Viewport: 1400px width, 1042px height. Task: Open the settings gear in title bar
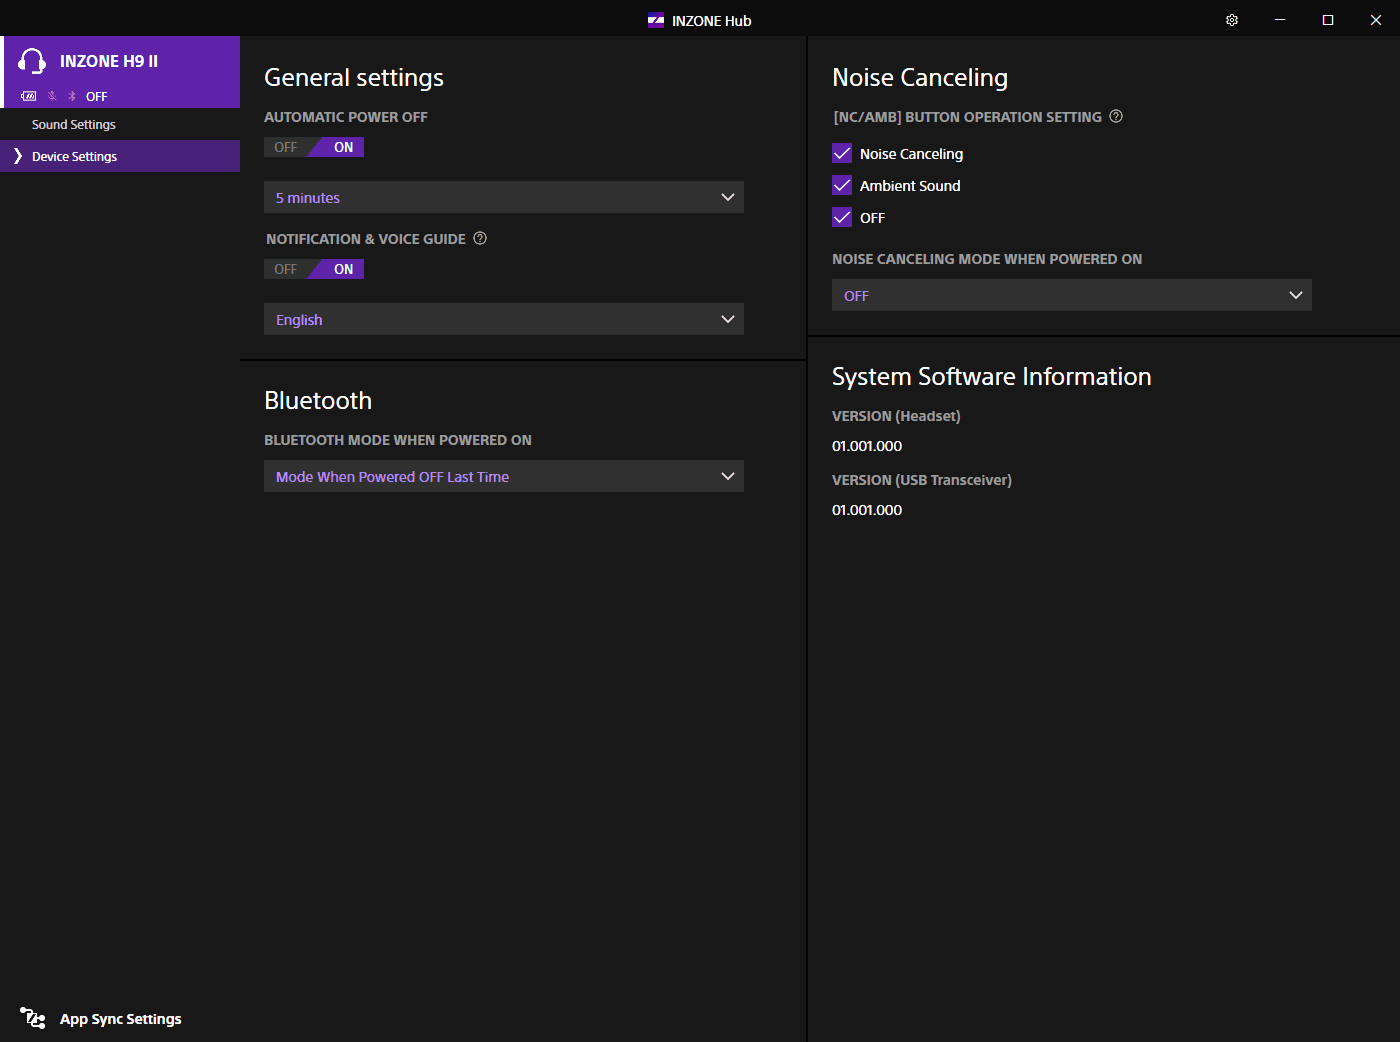tap(1232, 20)
